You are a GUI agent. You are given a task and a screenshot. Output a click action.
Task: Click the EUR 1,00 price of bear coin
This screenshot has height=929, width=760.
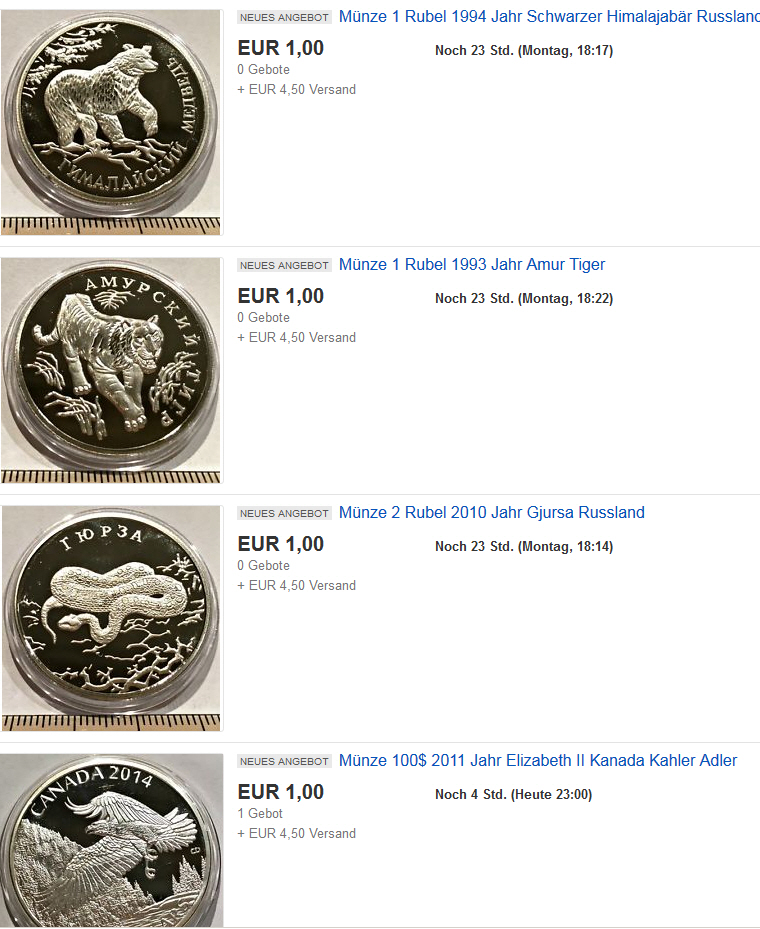281,48
